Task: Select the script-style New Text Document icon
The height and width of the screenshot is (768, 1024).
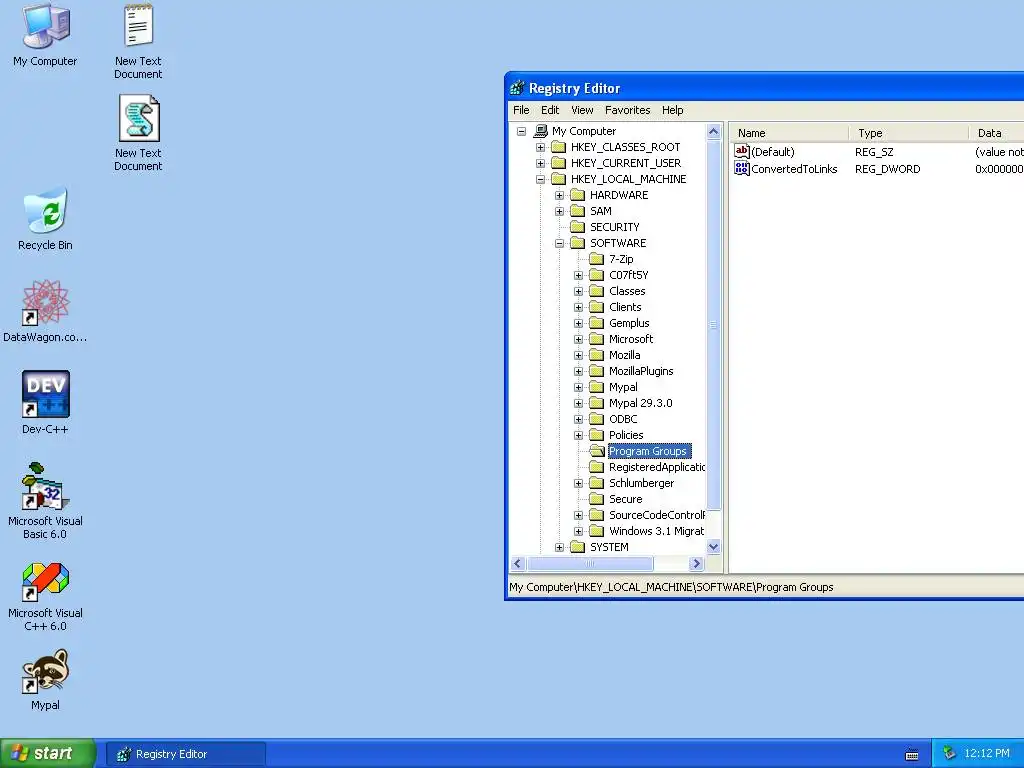Action: coord(138,118)
